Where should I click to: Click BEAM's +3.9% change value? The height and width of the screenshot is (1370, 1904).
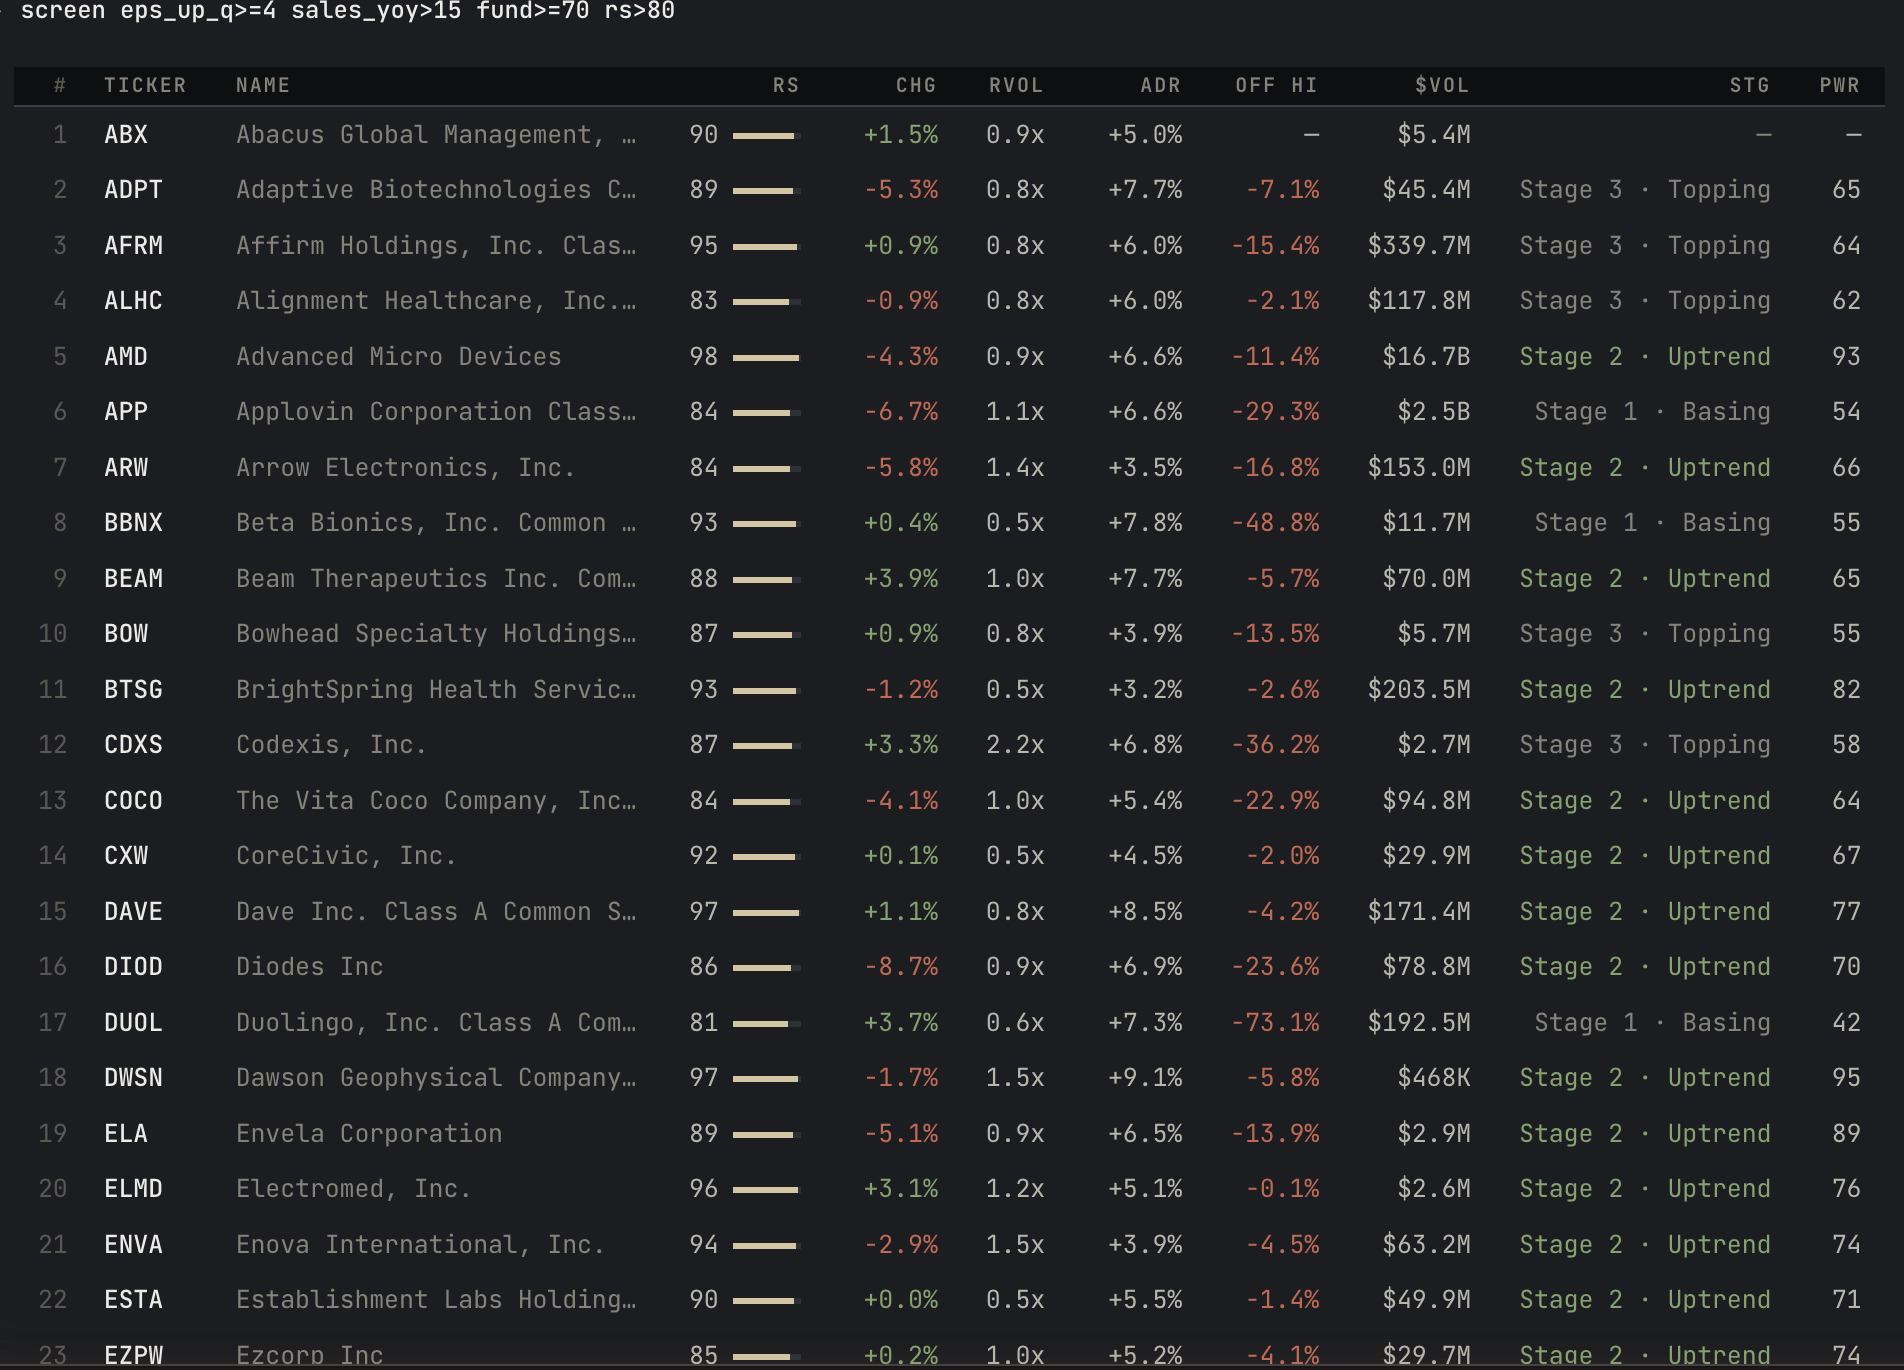[902, 579]
